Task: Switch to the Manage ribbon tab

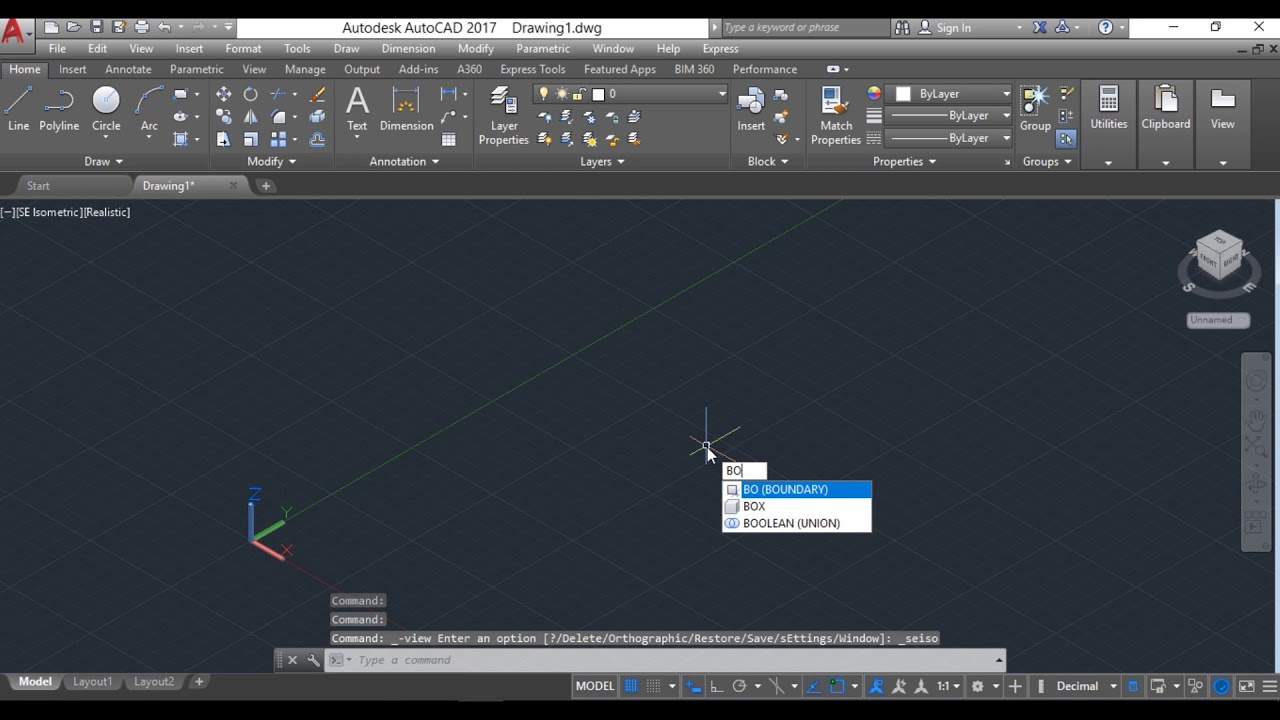Action: click(x=305, y=69)
